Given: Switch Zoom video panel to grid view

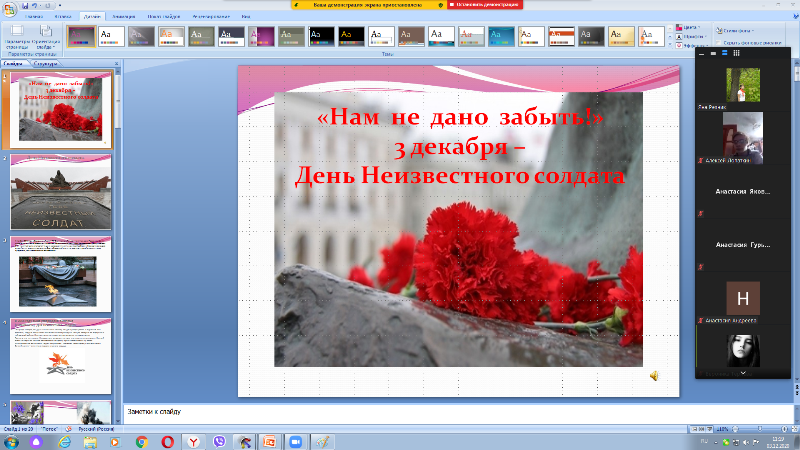Looking at the screenshot, I should pos(736,53).
